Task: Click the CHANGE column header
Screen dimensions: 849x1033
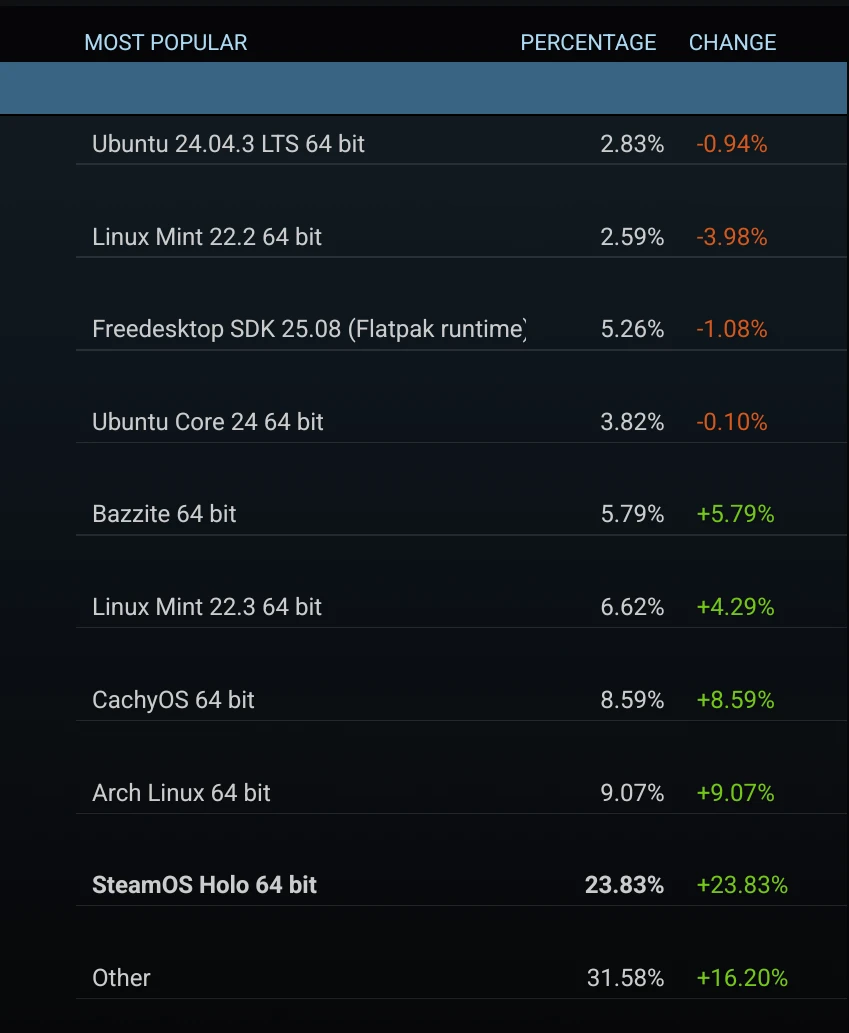Action: pos(732,42)
